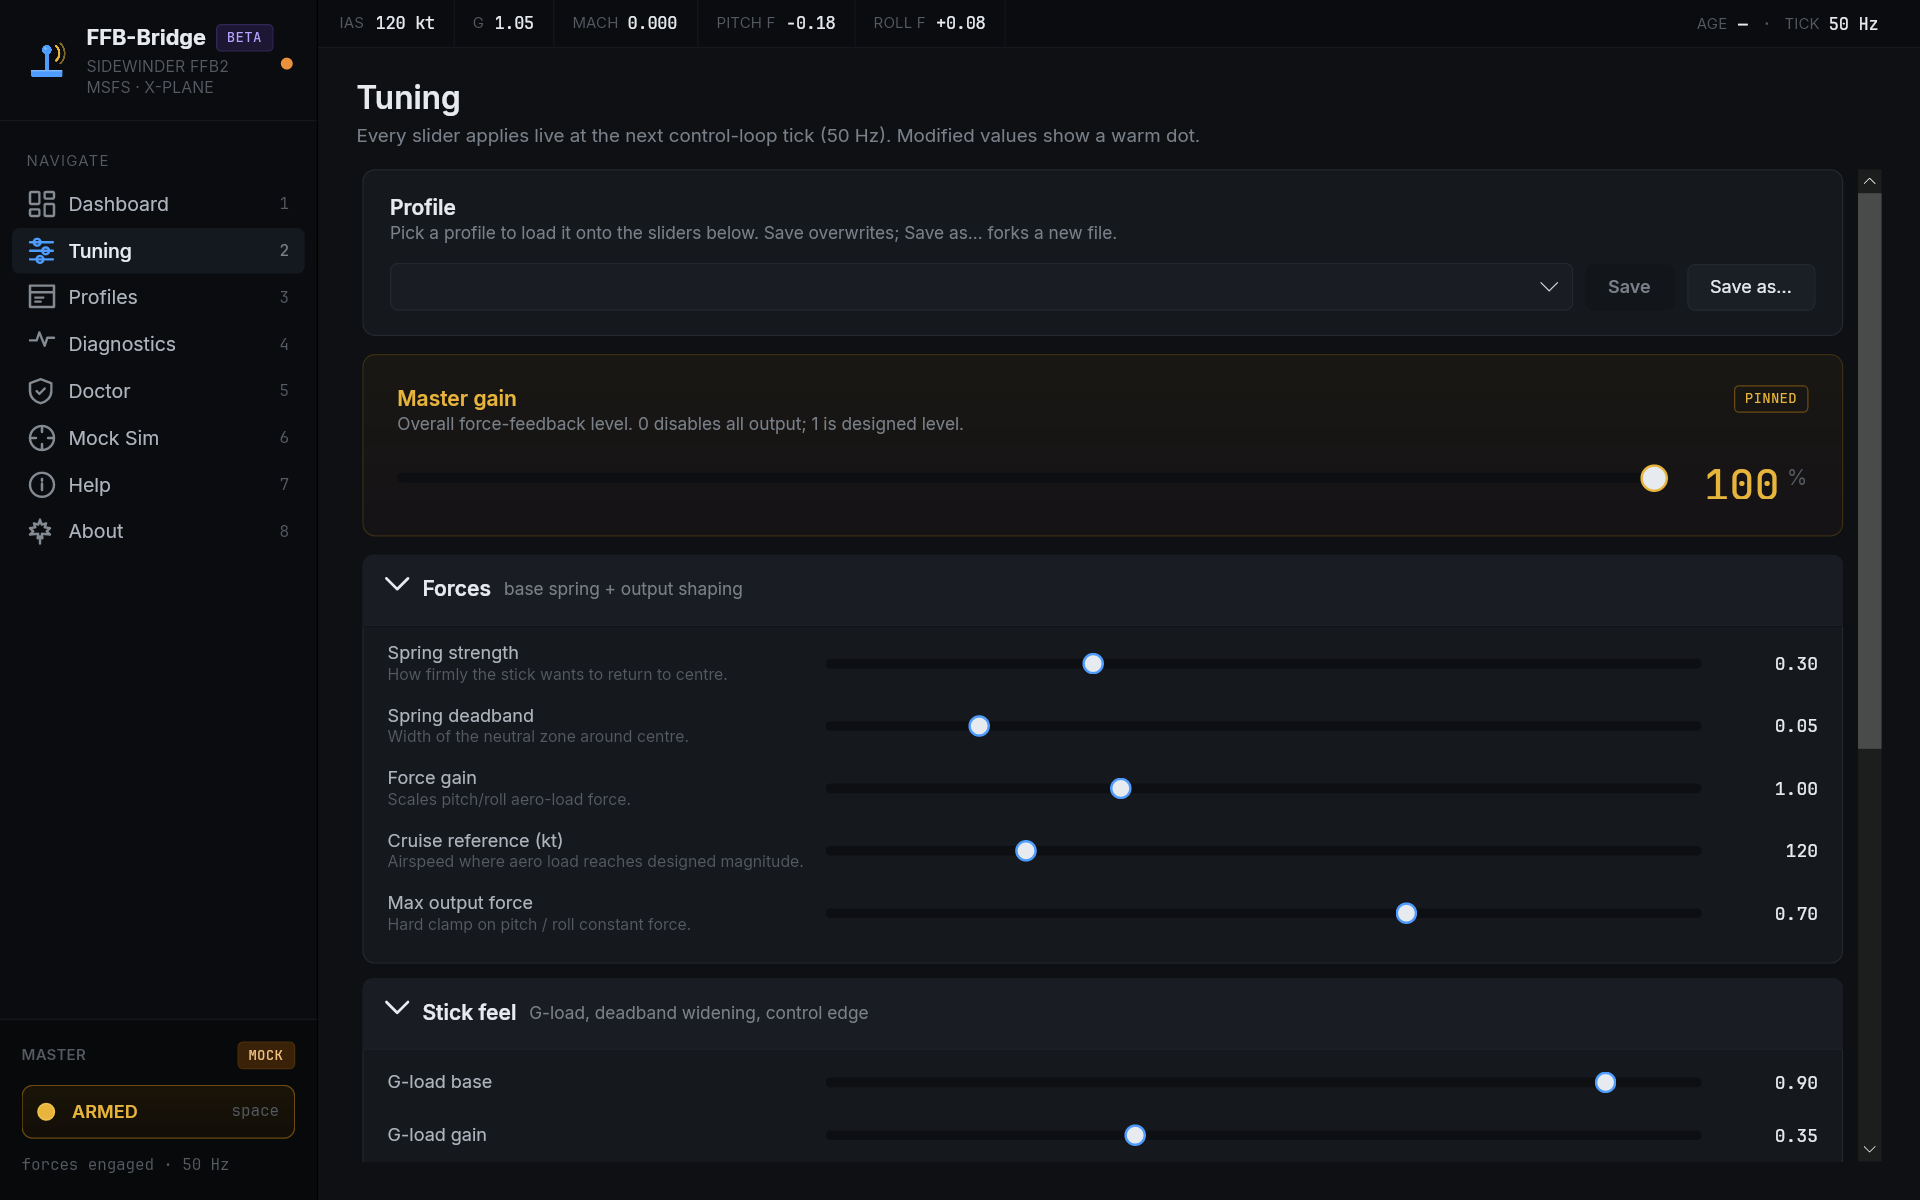Toggle the ARMED master switch
1920x1200 pixels.
(x=158, y=1111)
